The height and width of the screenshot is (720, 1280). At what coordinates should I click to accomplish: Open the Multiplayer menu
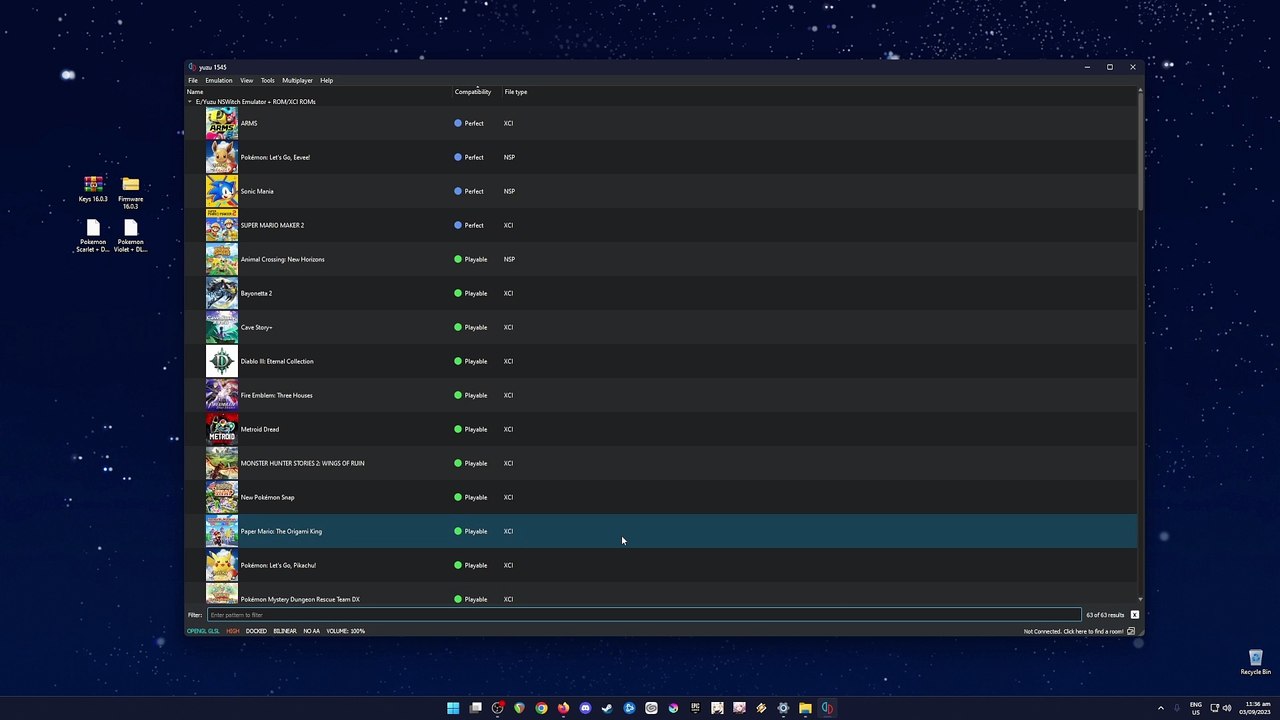(x=297, y=80)
